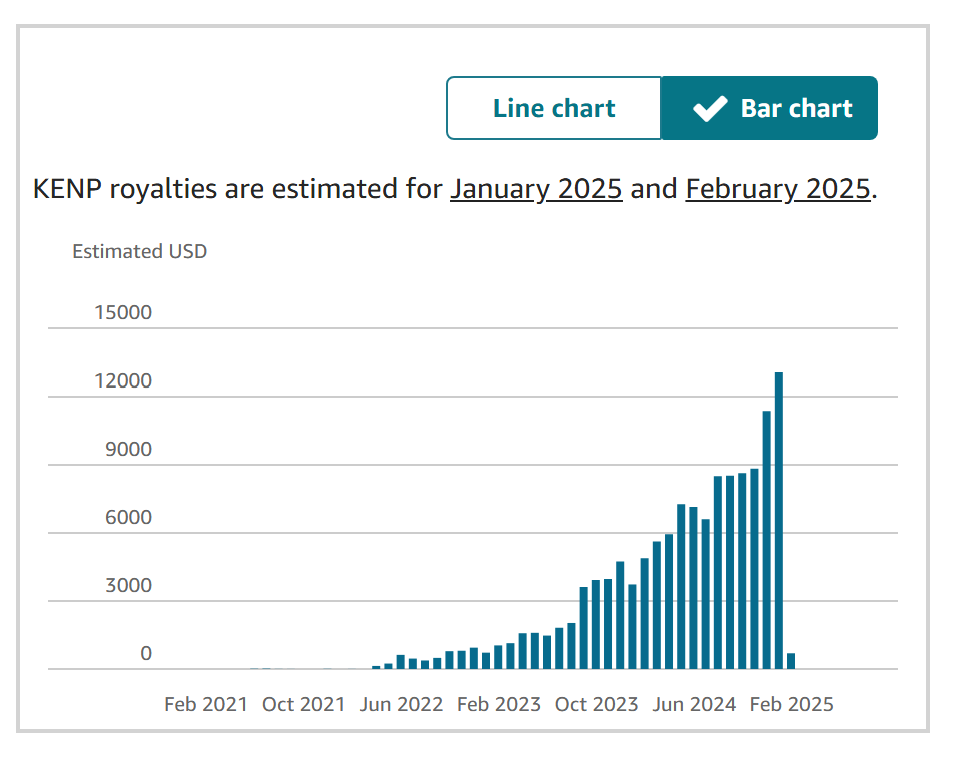The image size is (956, 770).
Task: Click the 6000 y-axis value
Action: point(128,517)
